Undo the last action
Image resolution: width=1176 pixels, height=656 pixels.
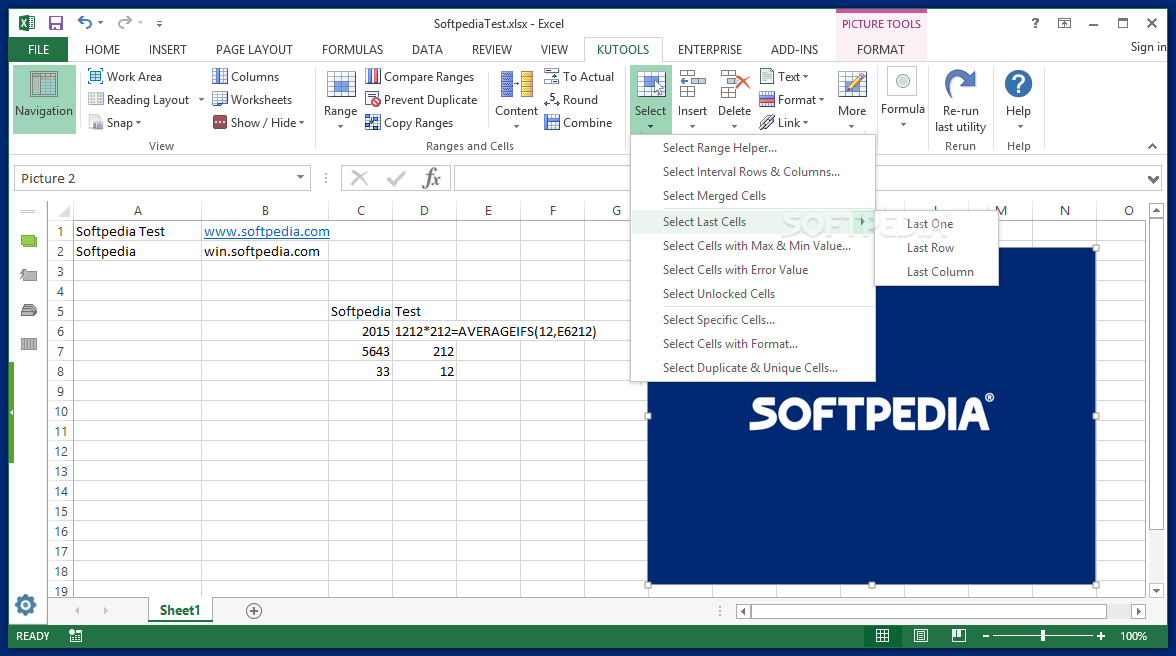pos(85,23)
